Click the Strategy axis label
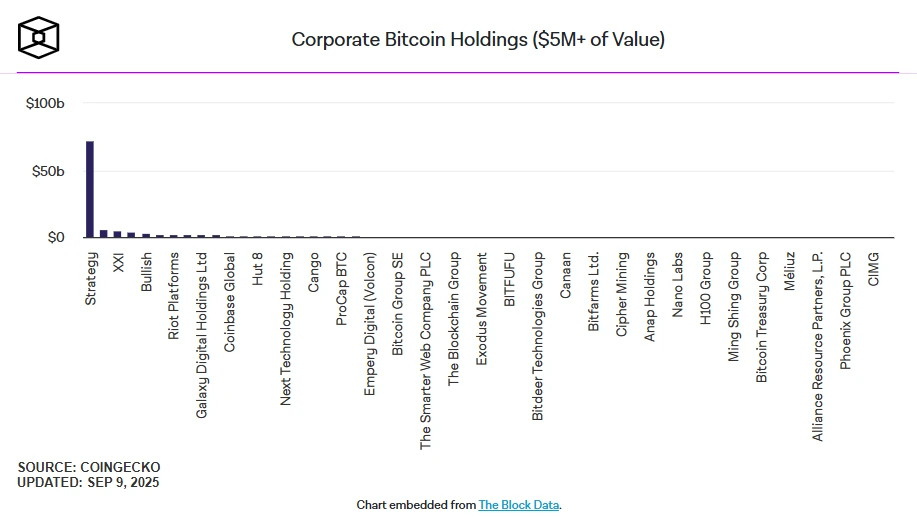The image size is (917, 517). click(x=91, y=278)
